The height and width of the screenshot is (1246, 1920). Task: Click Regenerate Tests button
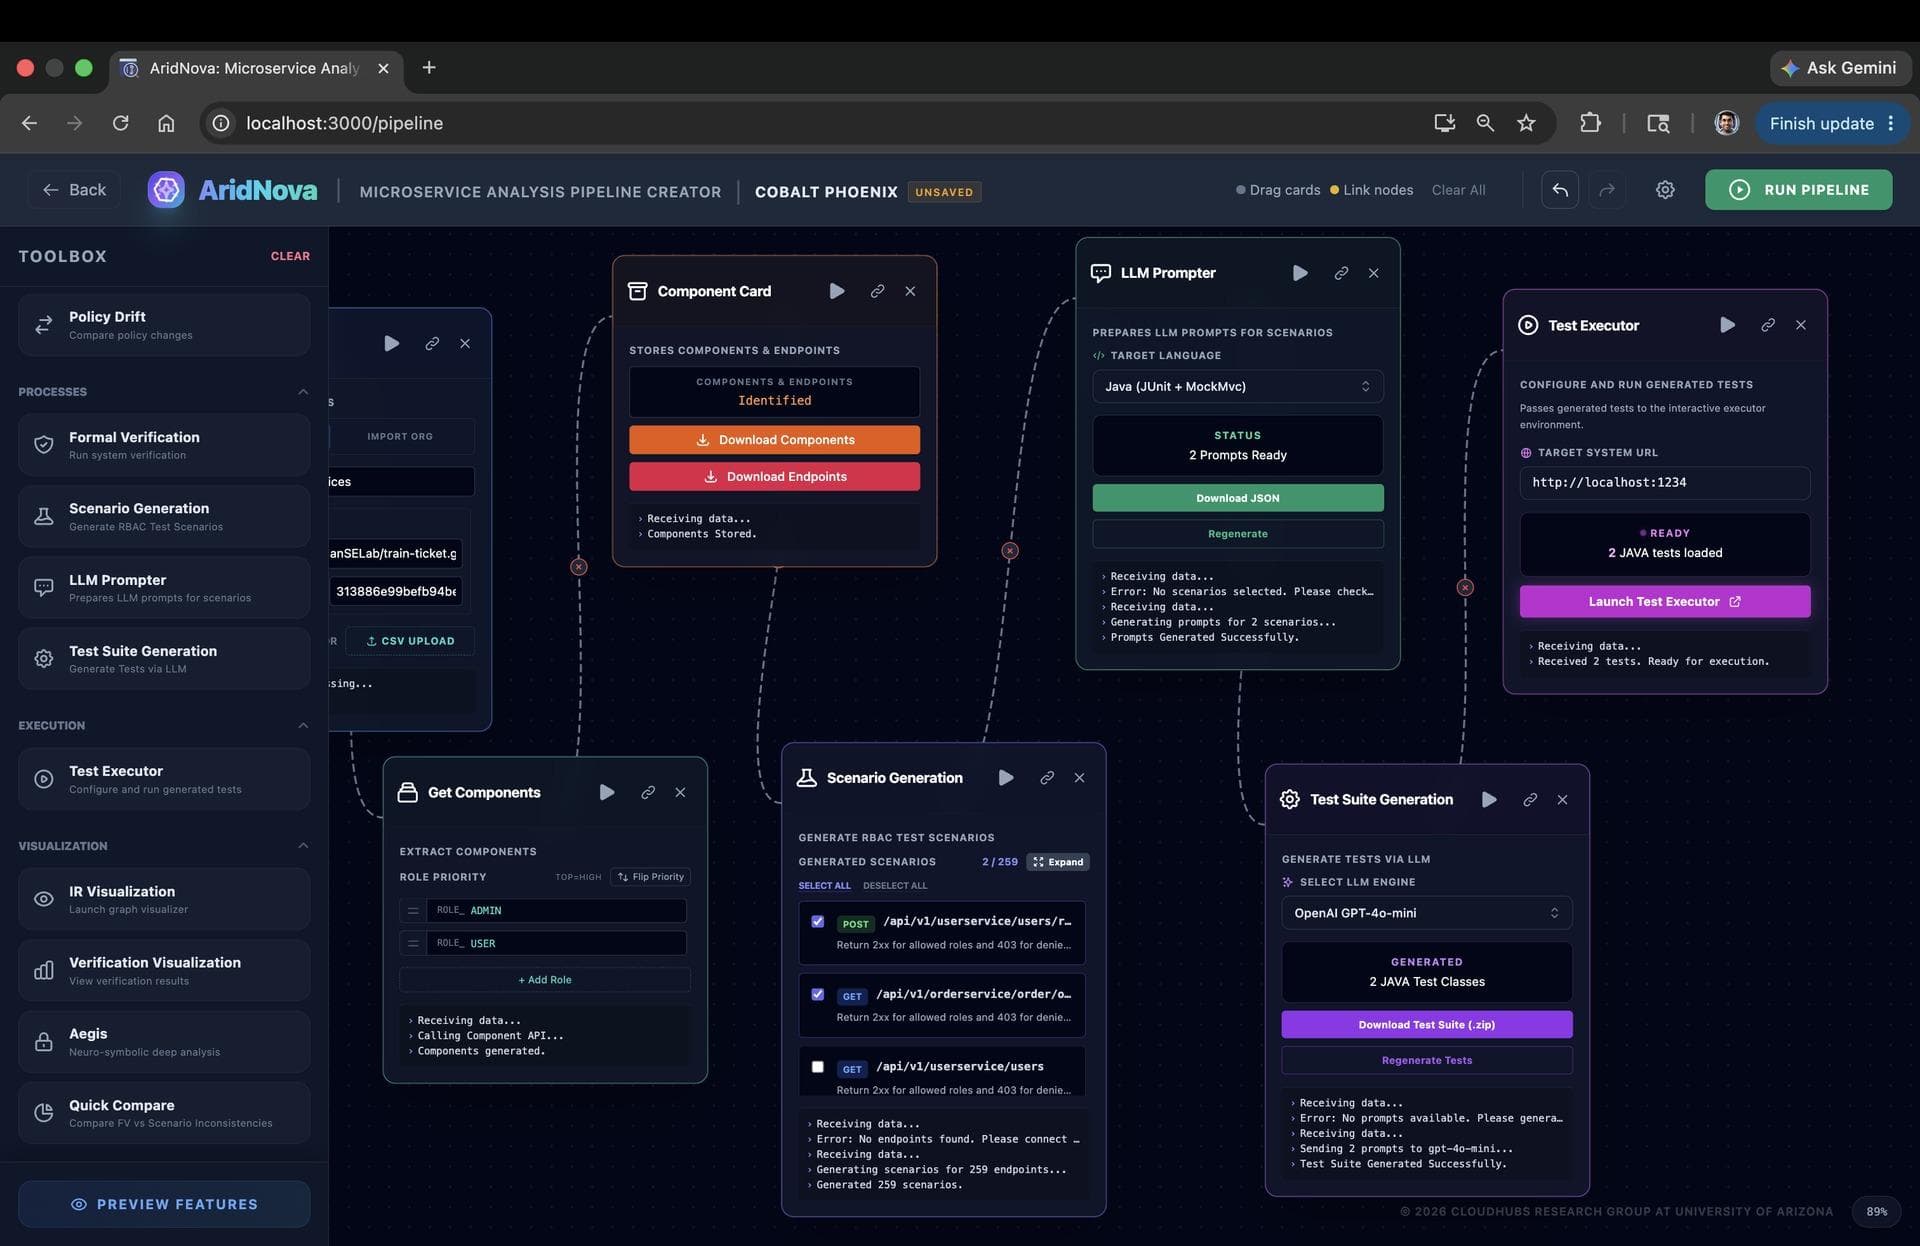(1427, 1061)
